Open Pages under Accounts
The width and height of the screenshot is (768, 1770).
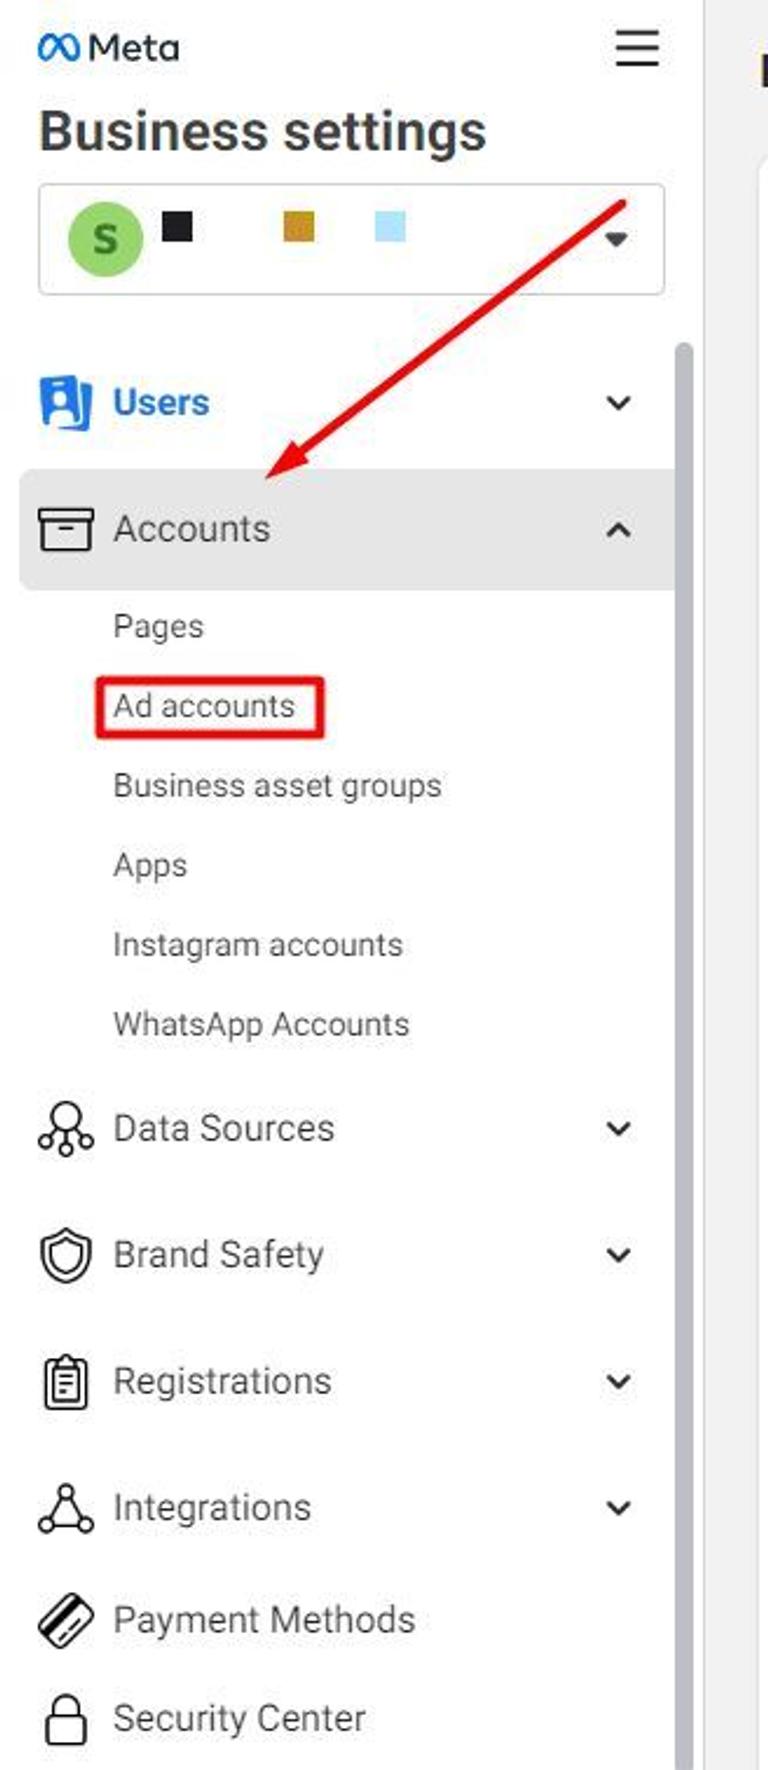(158, 627)
